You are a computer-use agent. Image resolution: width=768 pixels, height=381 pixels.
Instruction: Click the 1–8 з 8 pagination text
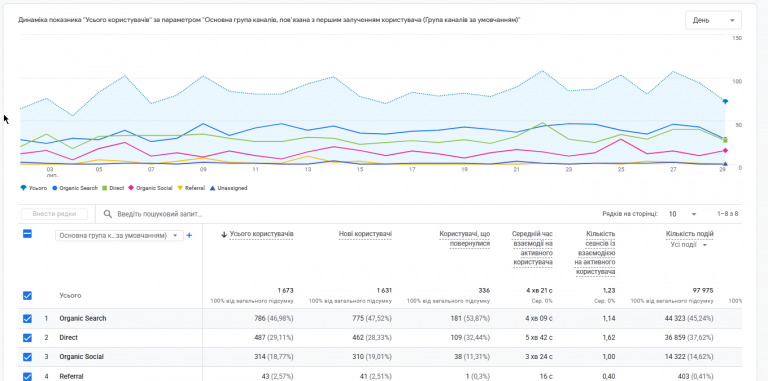[x=727, y=214]
